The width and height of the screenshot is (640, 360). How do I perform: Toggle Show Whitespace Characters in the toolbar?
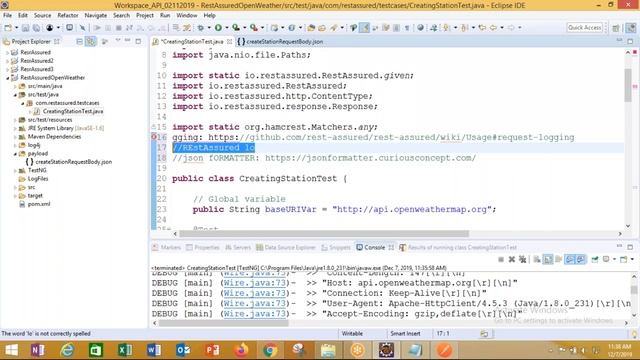click(407, 28)
